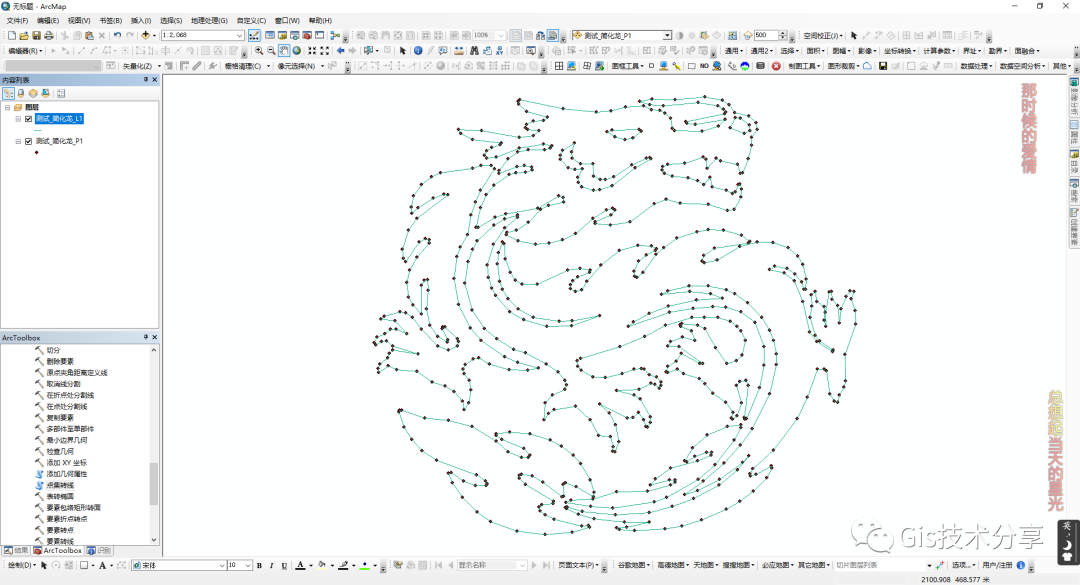
Task: Open the 自定义(C) menu
Action: tap(251, 20)
